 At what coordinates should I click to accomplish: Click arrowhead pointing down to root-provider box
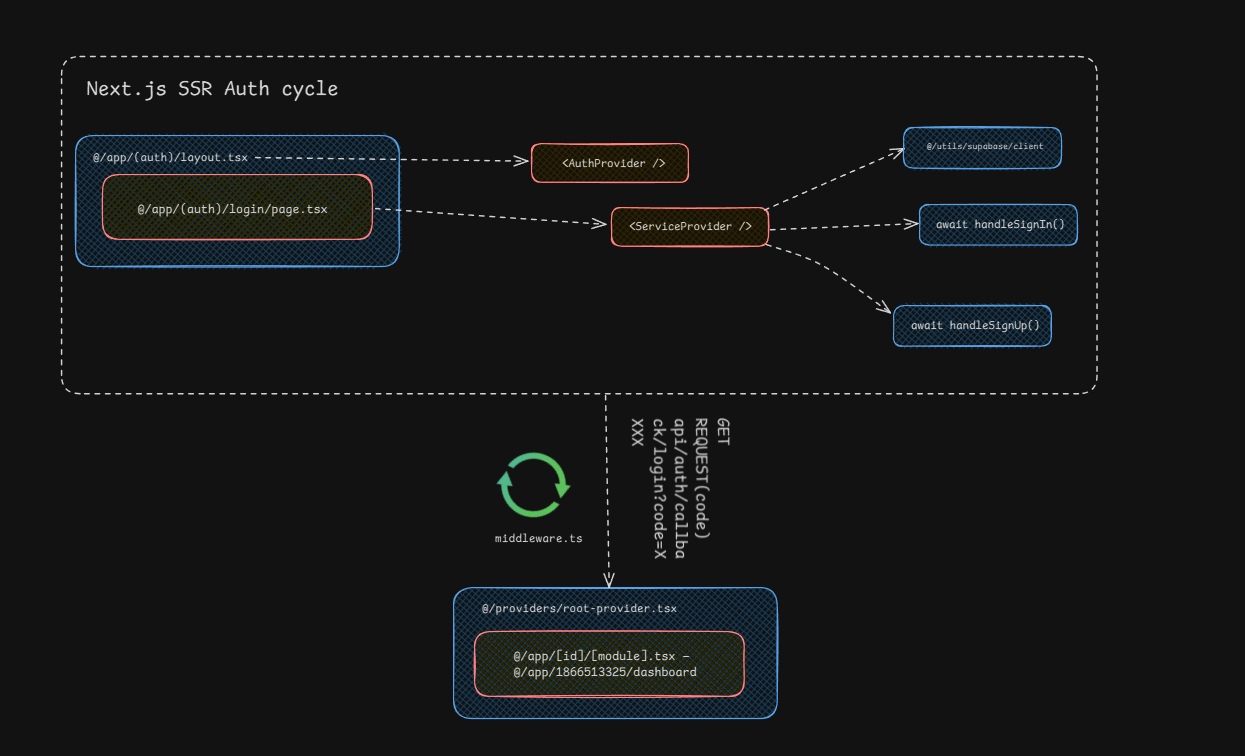608,580
